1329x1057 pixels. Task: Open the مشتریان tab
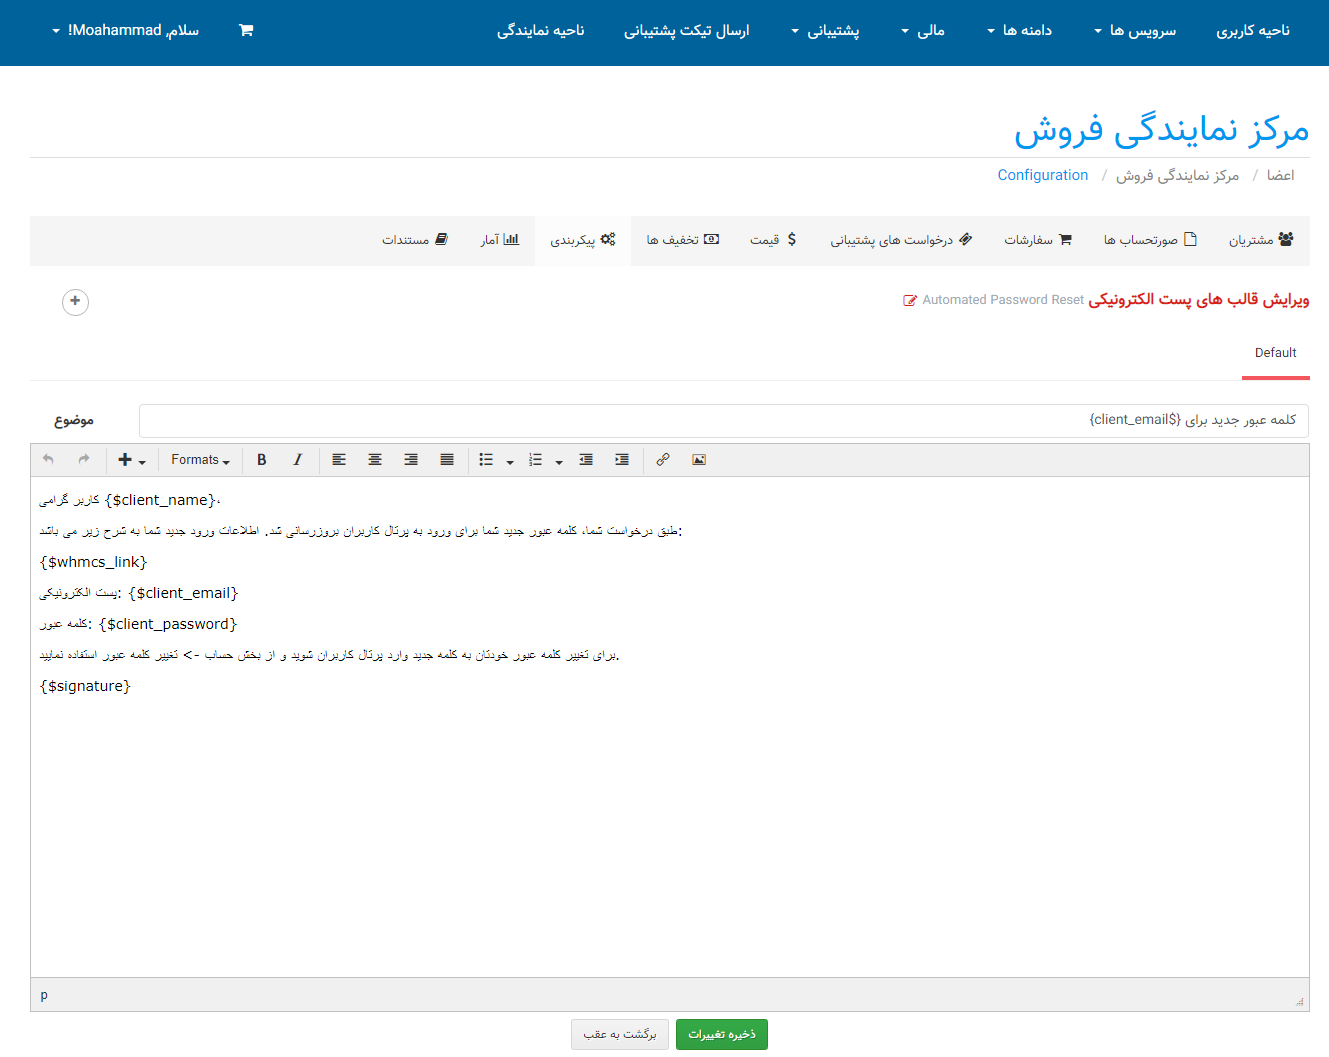[x=1260, y=240]
